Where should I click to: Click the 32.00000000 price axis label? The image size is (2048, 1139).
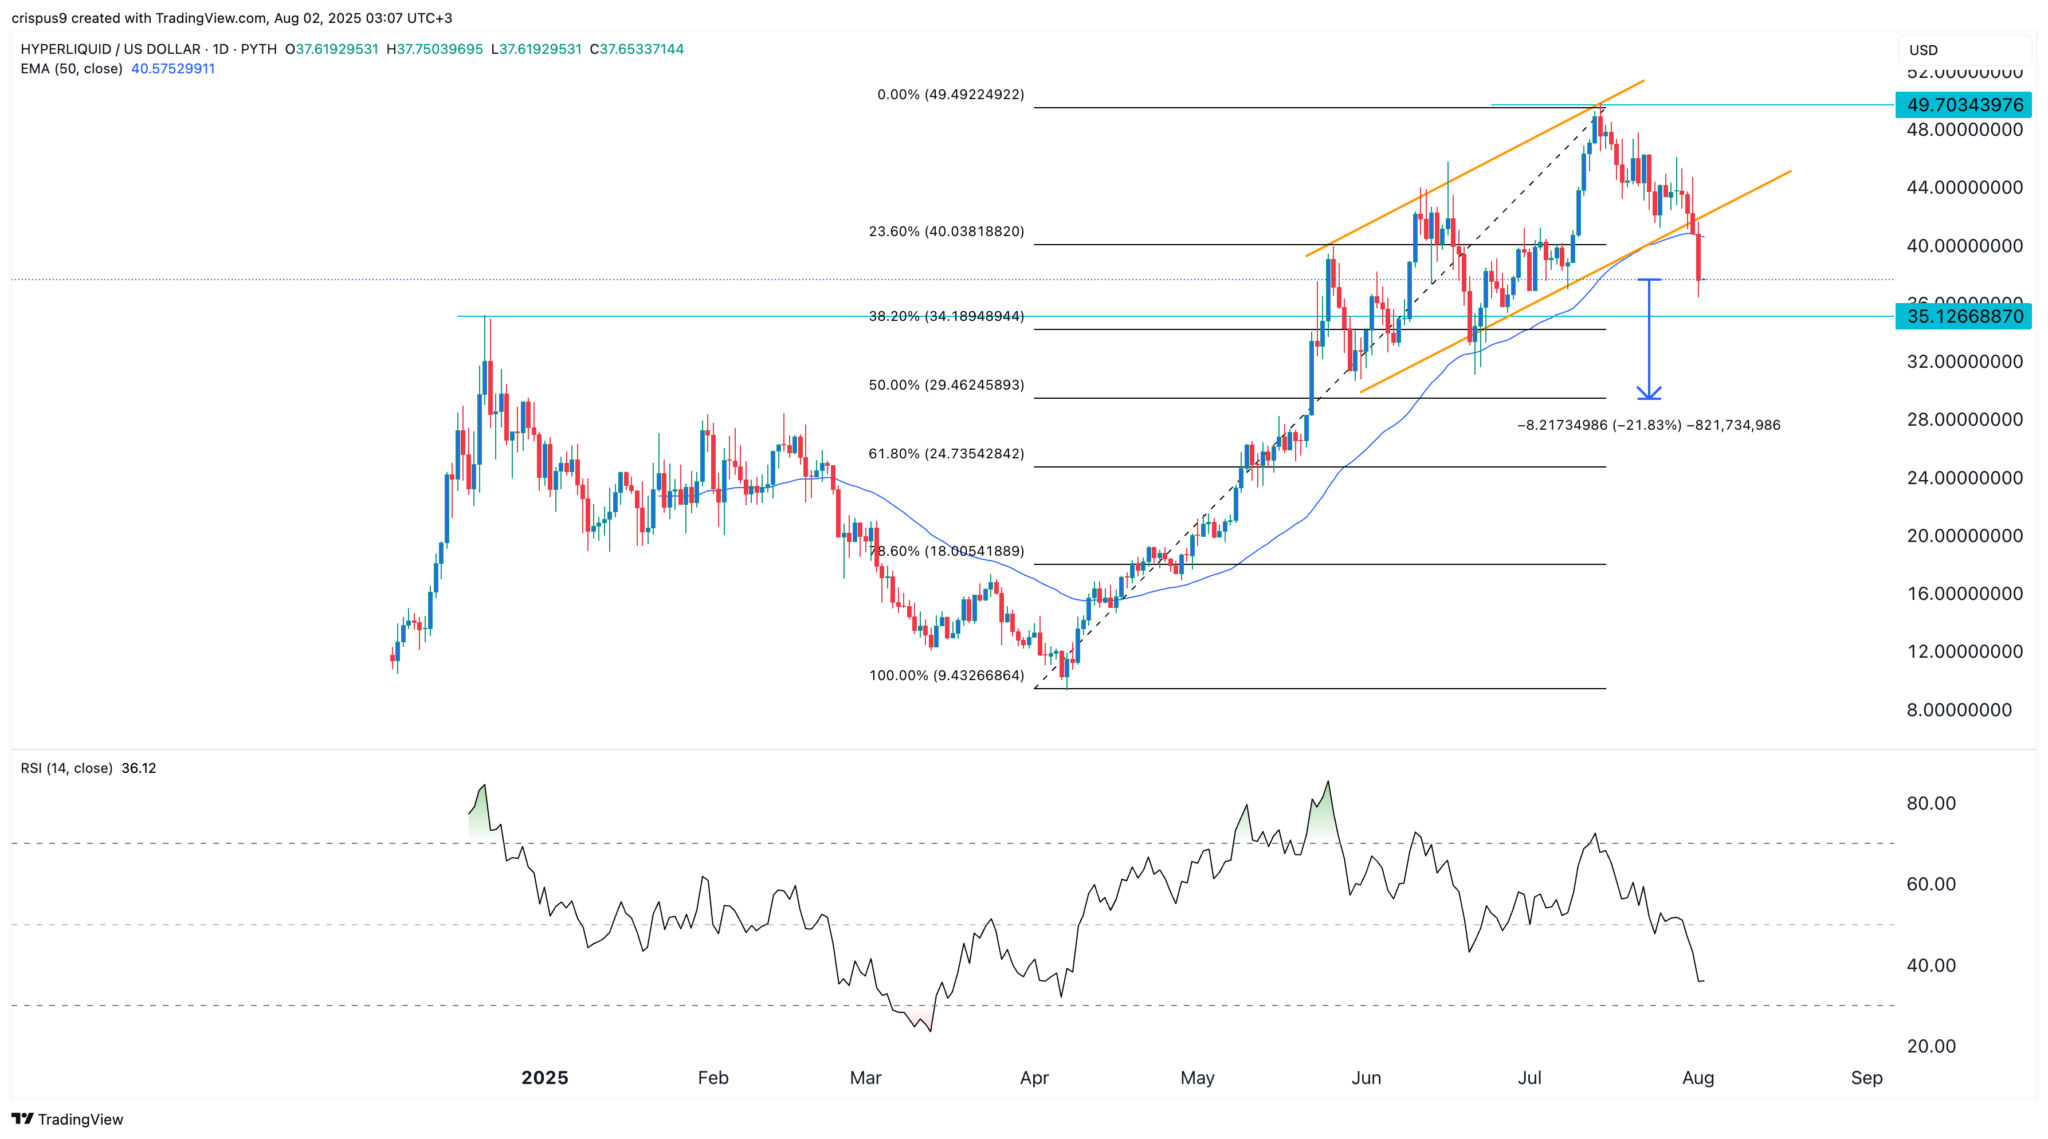[x=1965, y=362]
